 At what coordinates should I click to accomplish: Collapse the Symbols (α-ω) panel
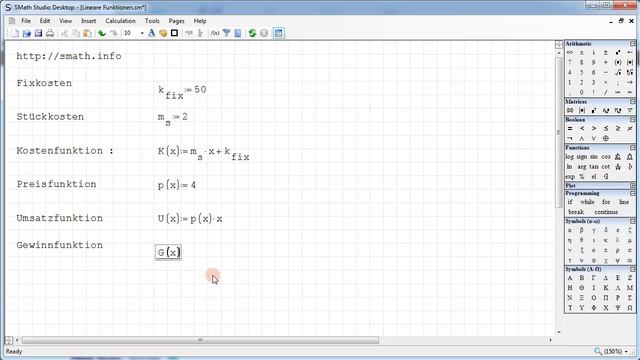pyautogui.click(x=632, y=222)
